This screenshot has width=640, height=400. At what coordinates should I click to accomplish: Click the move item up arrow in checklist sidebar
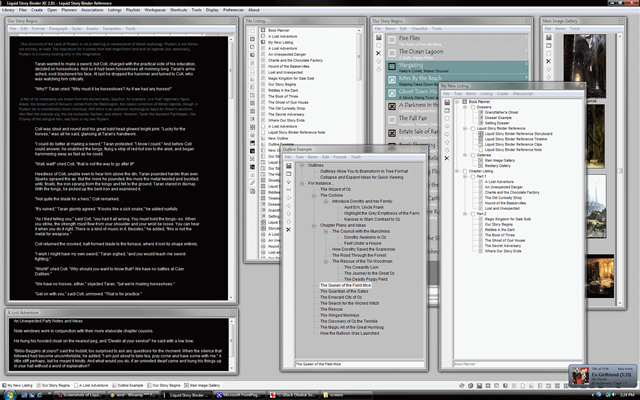pos(378,61)
